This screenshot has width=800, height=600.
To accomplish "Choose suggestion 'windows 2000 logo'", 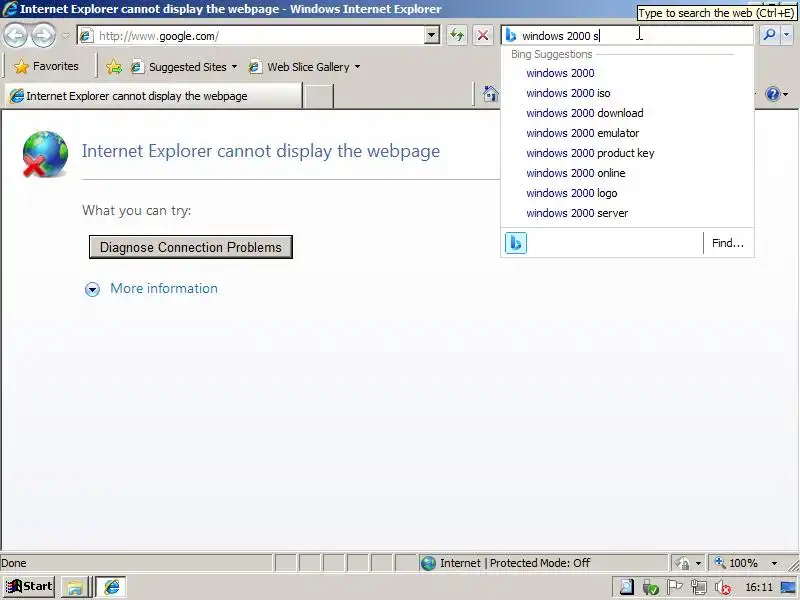I will 571,193.
